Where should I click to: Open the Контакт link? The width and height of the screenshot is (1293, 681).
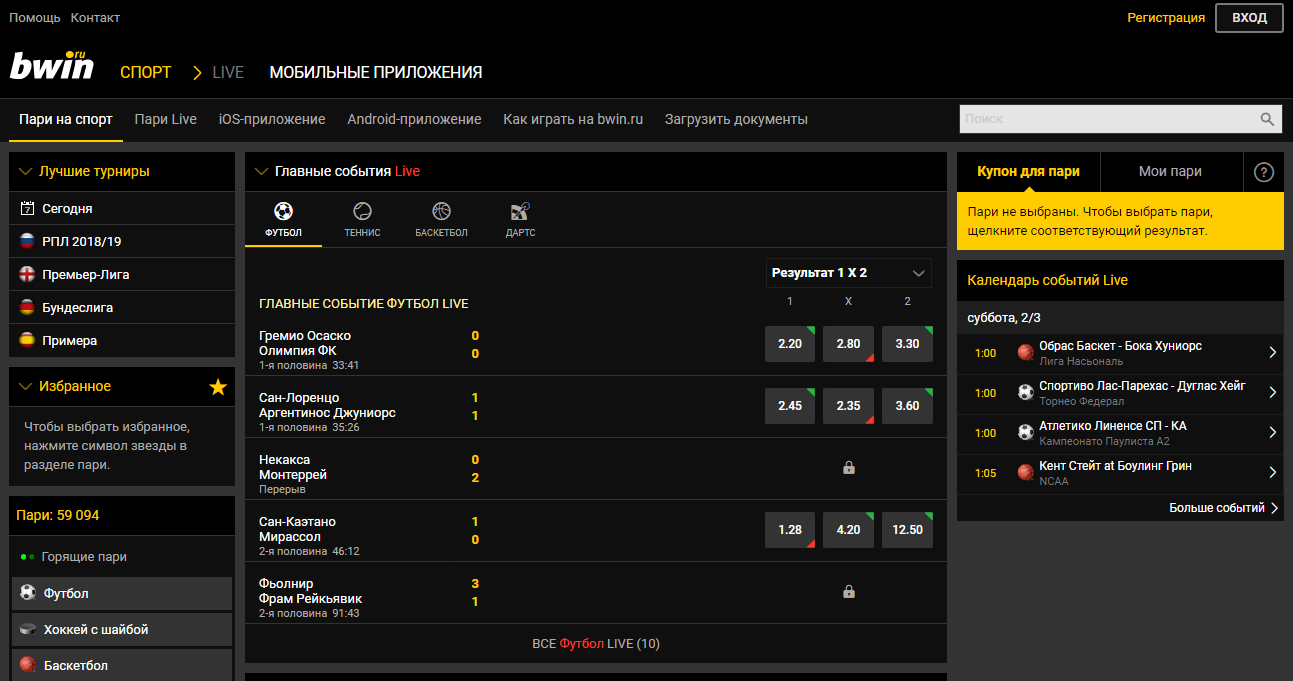(95, 18)
